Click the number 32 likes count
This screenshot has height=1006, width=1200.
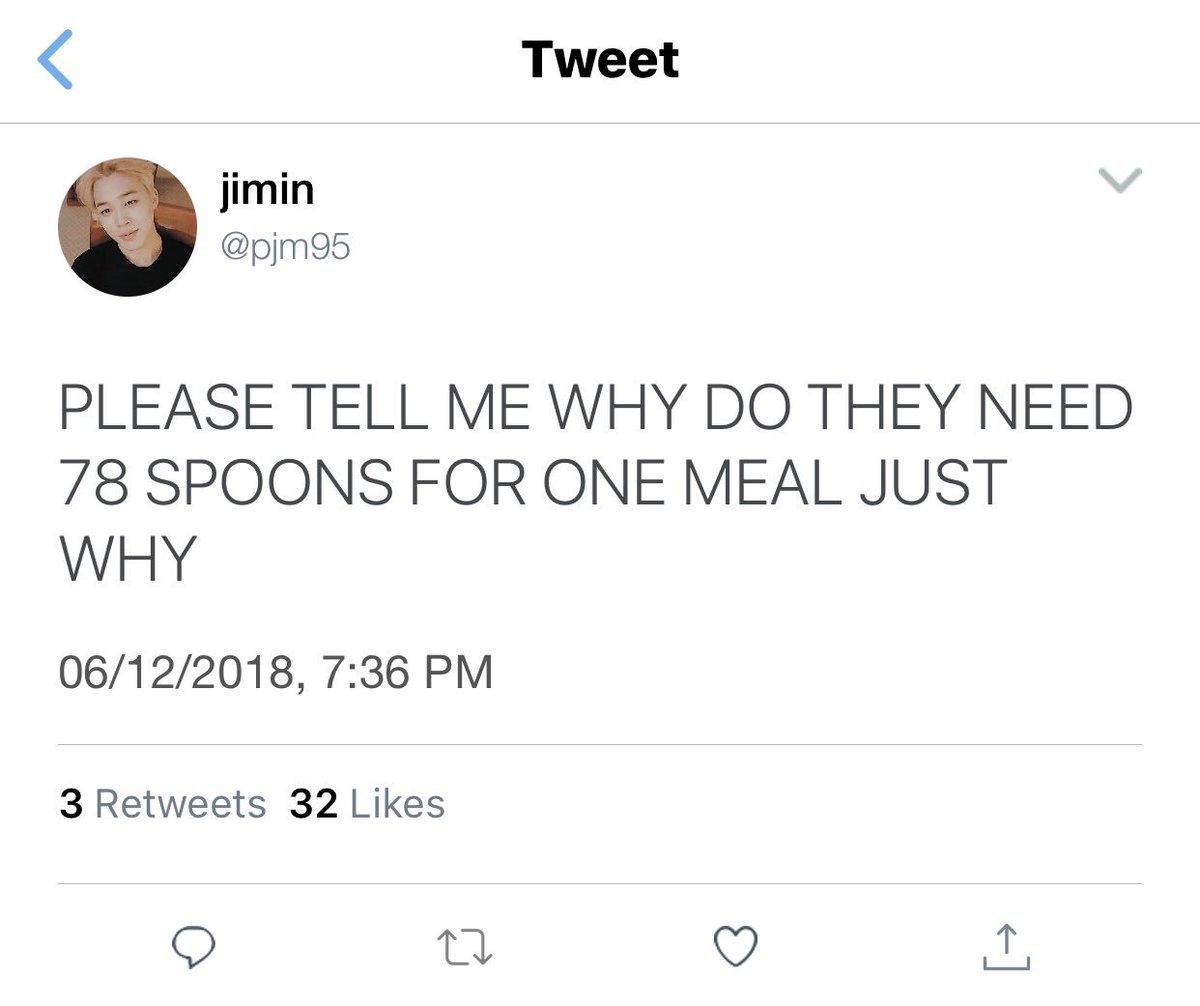click(x=314, y=804)
